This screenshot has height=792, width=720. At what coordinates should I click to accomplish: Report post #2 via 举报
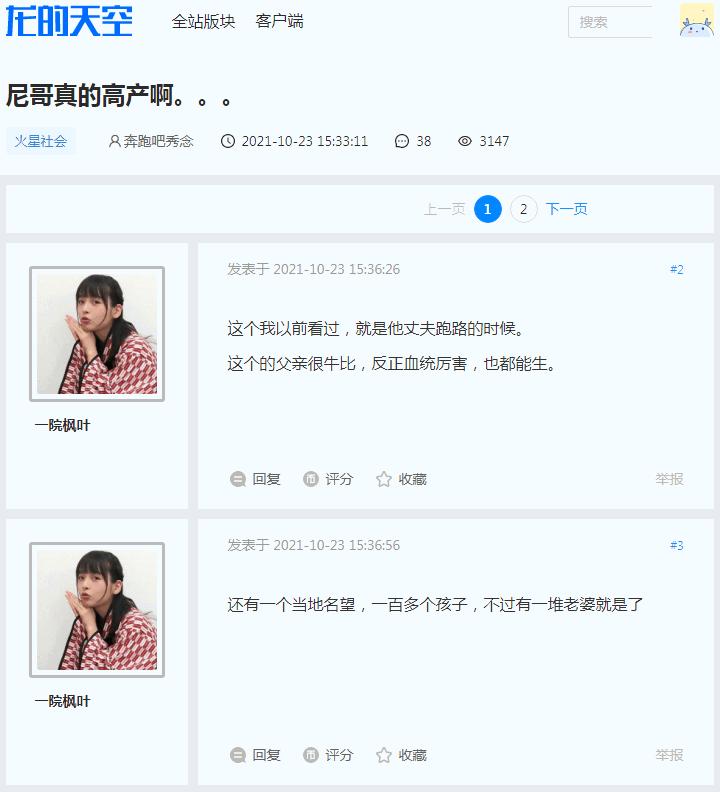[x=669, y=479]
